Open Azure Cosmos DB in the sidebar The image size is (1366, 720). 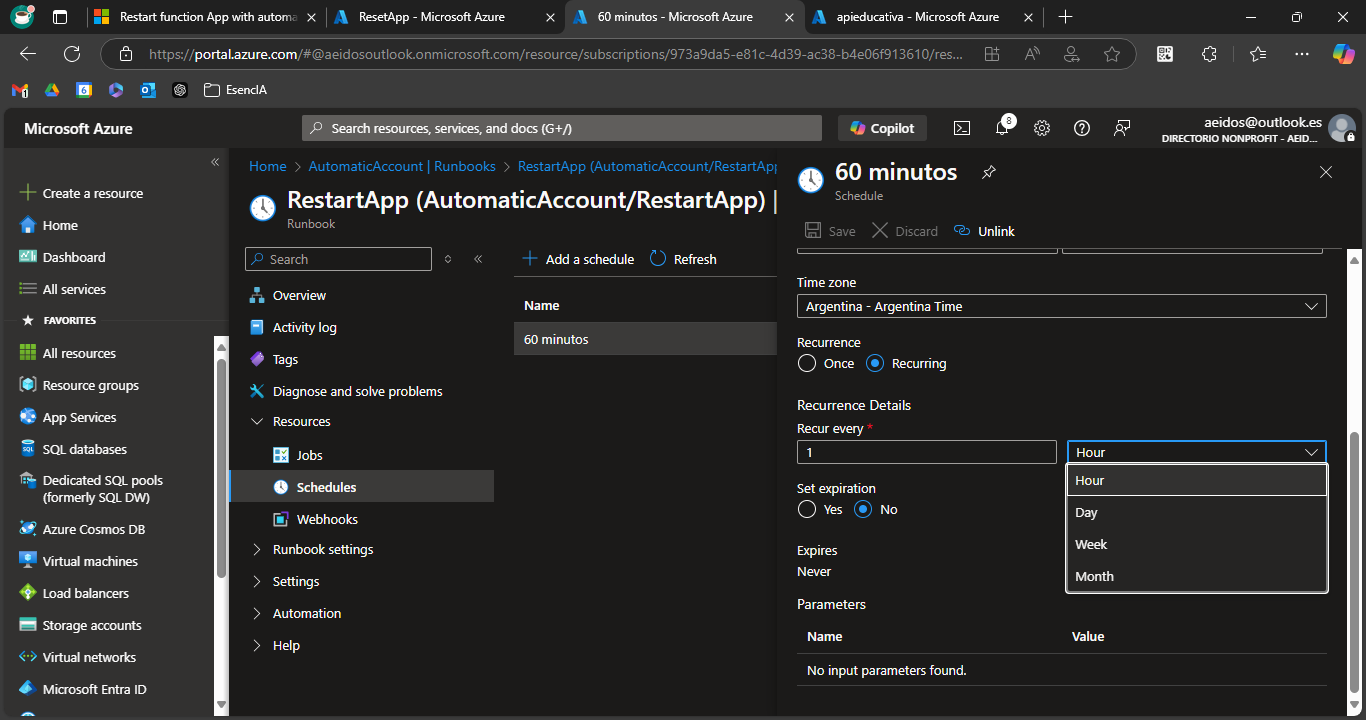coord(93,529)
